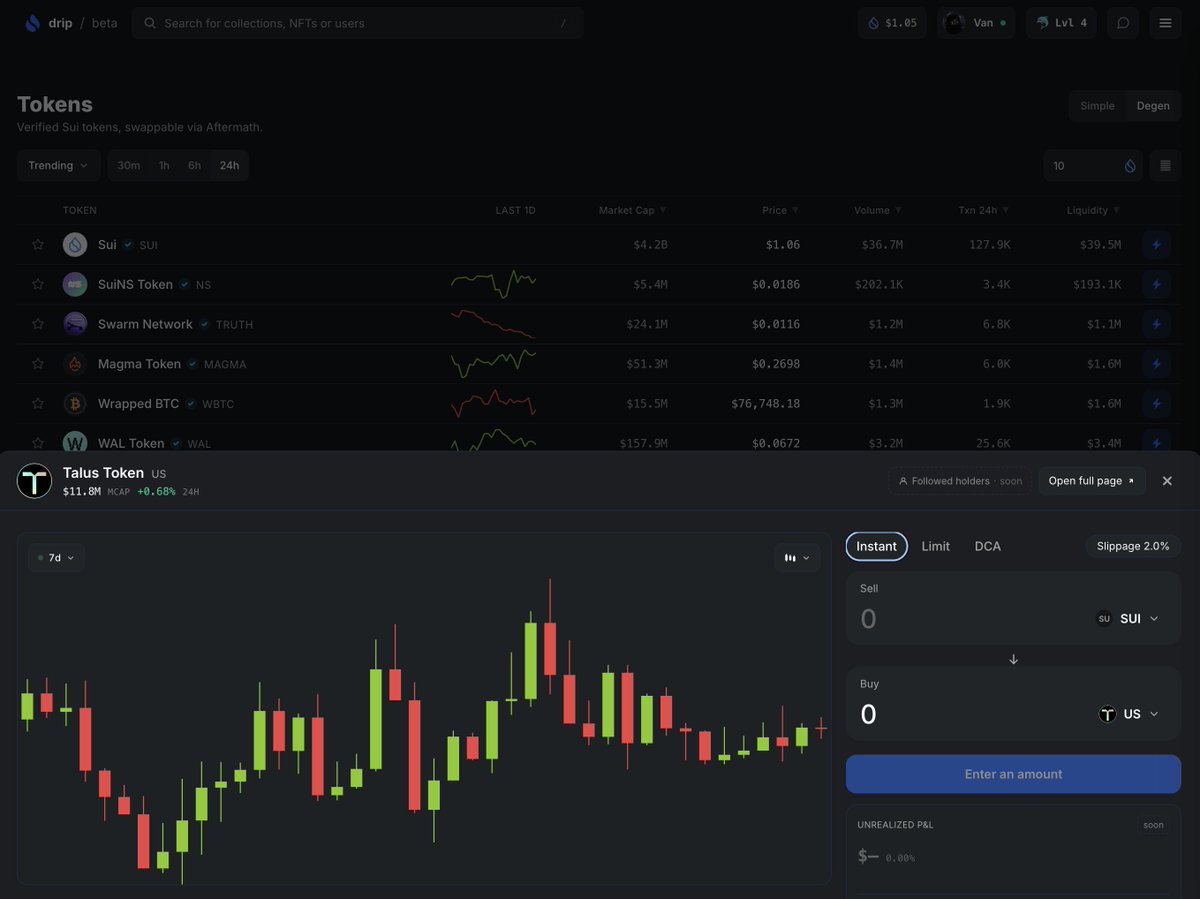Click the Swarm Network token name
Viewport: 1200px width, 899px height.
(x=145, y=324)
